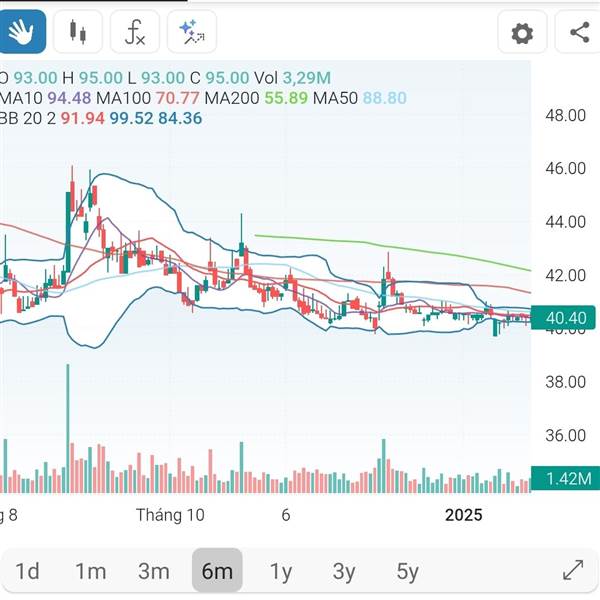Viewport: 600px width, 600px height.
Task: Click MA50 value 88.80
Action: [384, 98]
